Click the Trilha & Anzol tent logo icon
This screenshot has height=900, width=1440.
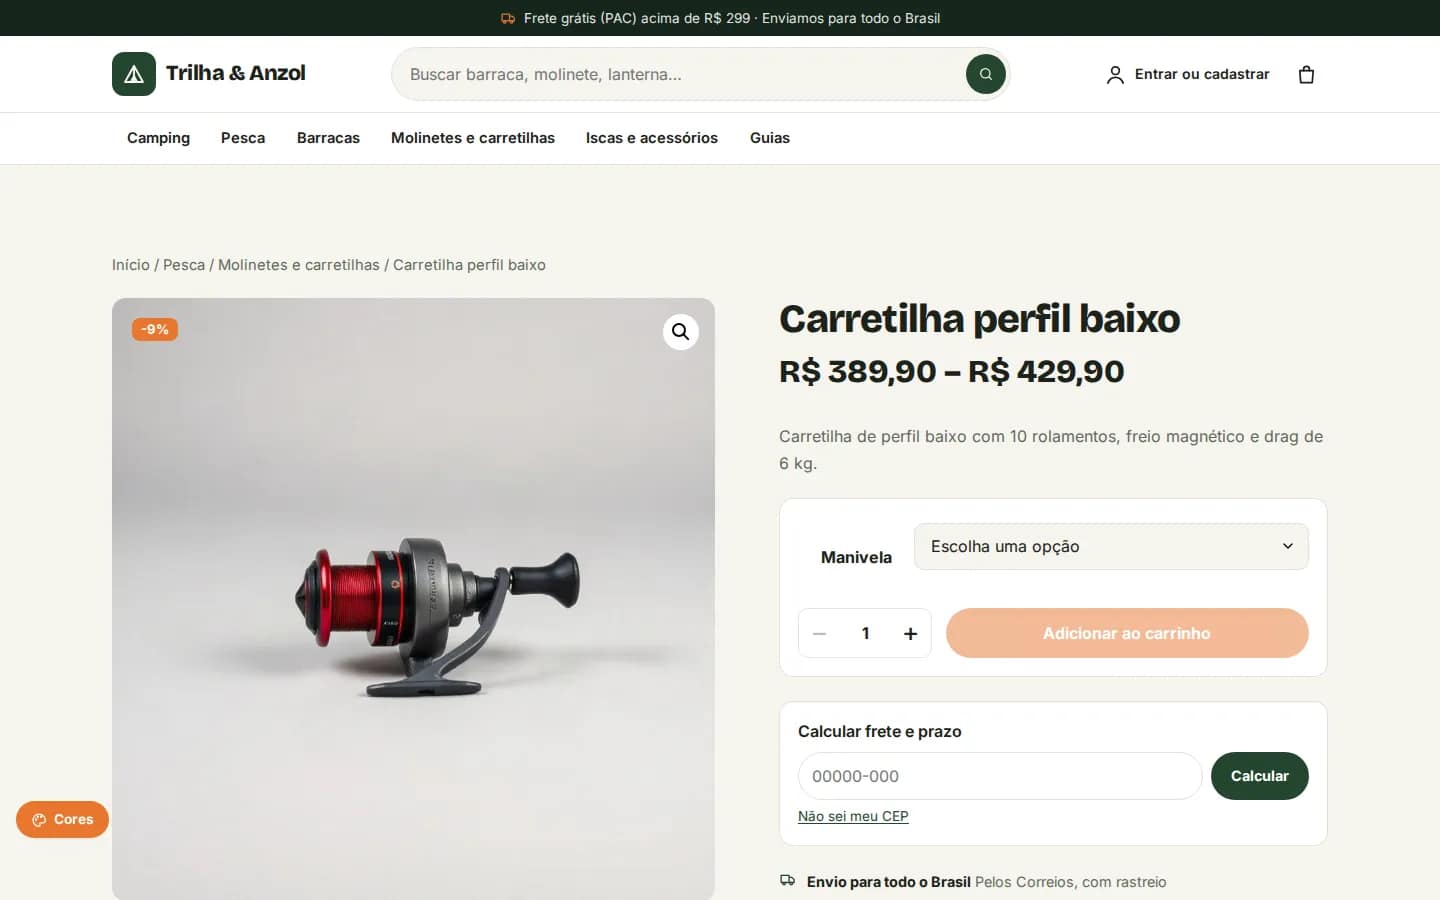tap(134, 74)
